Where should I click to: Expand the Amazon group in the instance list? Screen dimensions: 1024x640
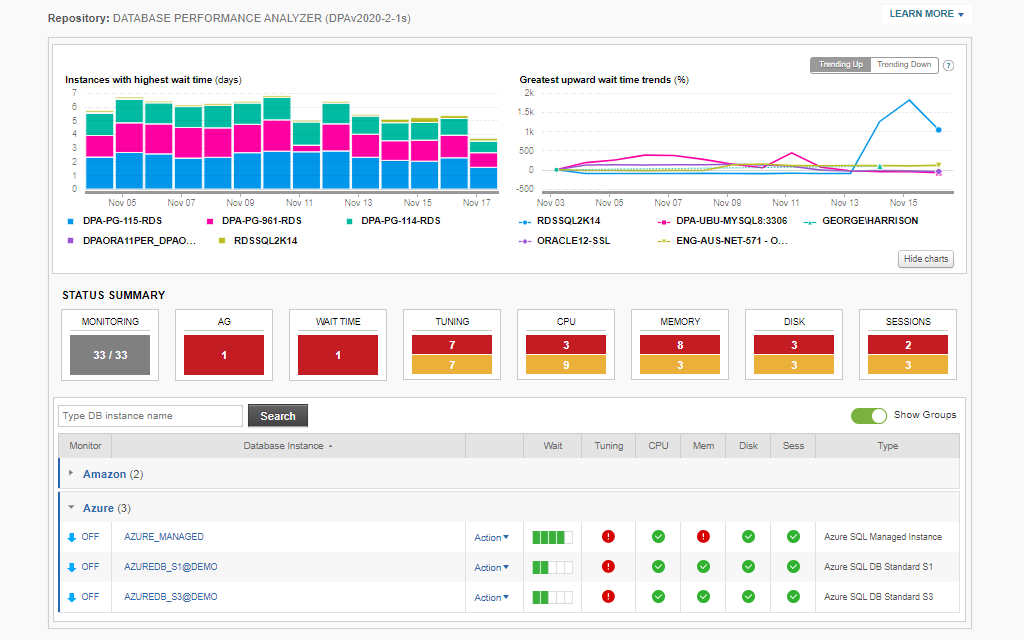(x=70, y=474)
